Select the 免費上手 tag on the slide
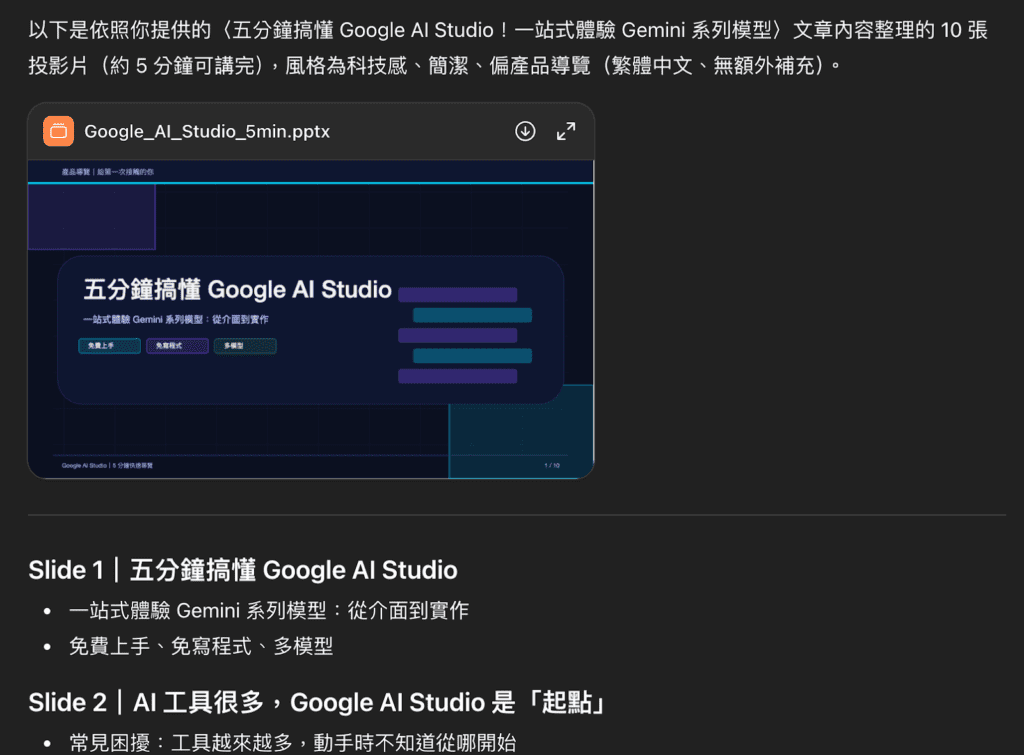Screen dimensions: 1024x755 (x=109, y=346)
